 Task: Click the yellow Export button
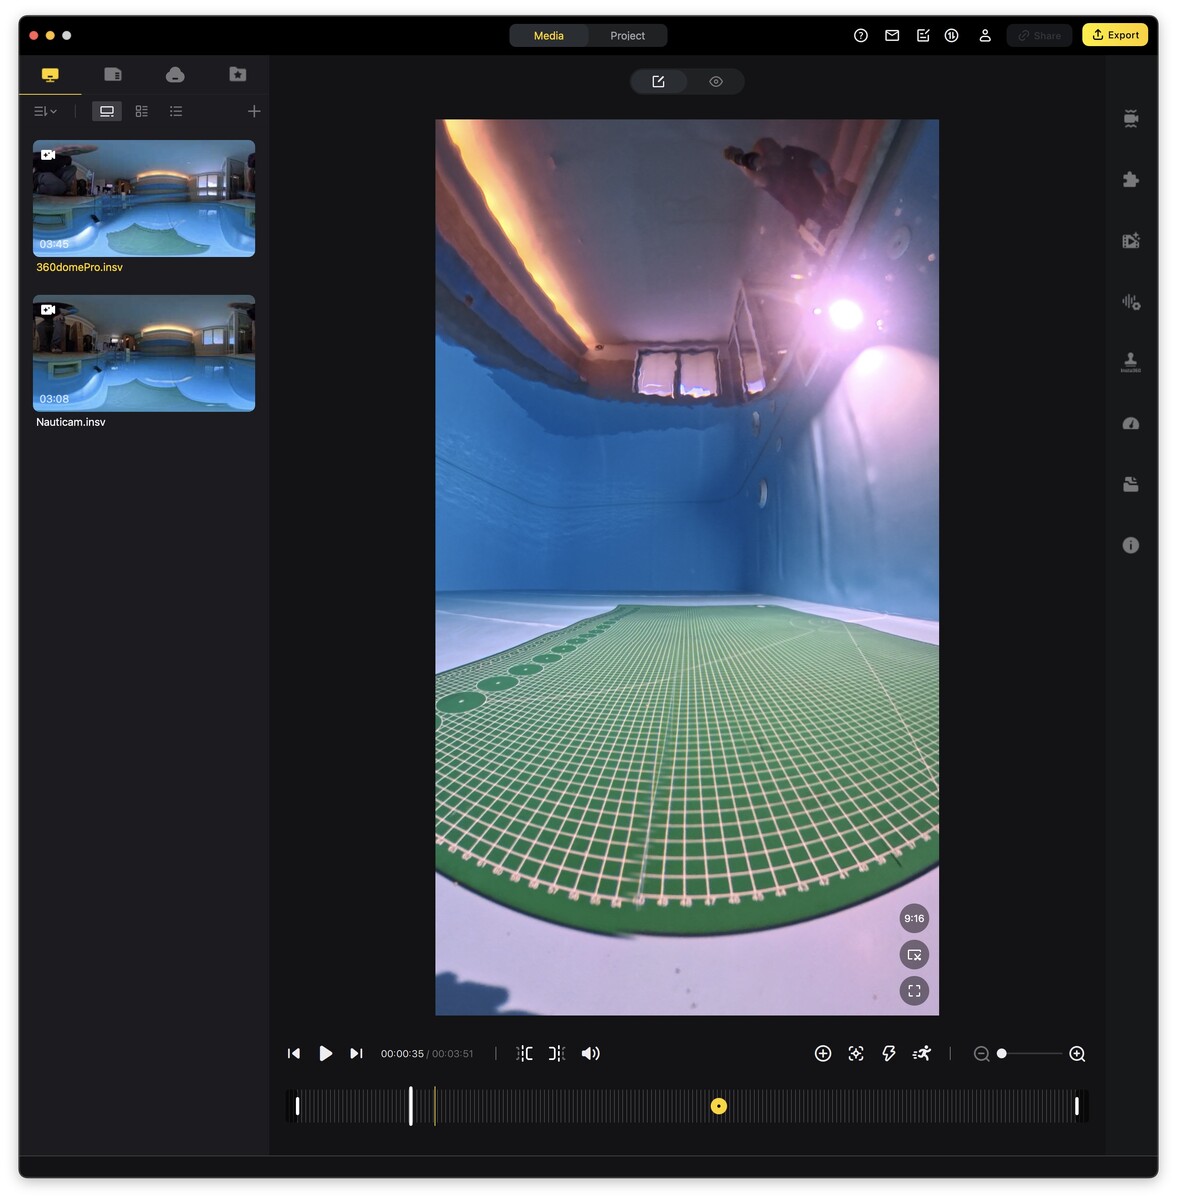click(x=1114, y=34)
